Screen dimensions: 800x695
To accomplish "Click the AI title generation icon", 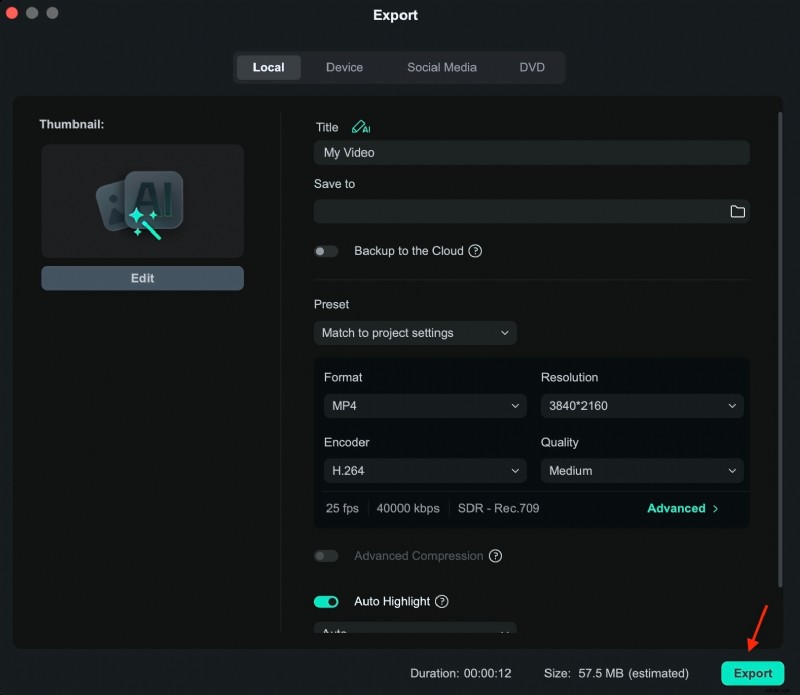I will (361, 127).
